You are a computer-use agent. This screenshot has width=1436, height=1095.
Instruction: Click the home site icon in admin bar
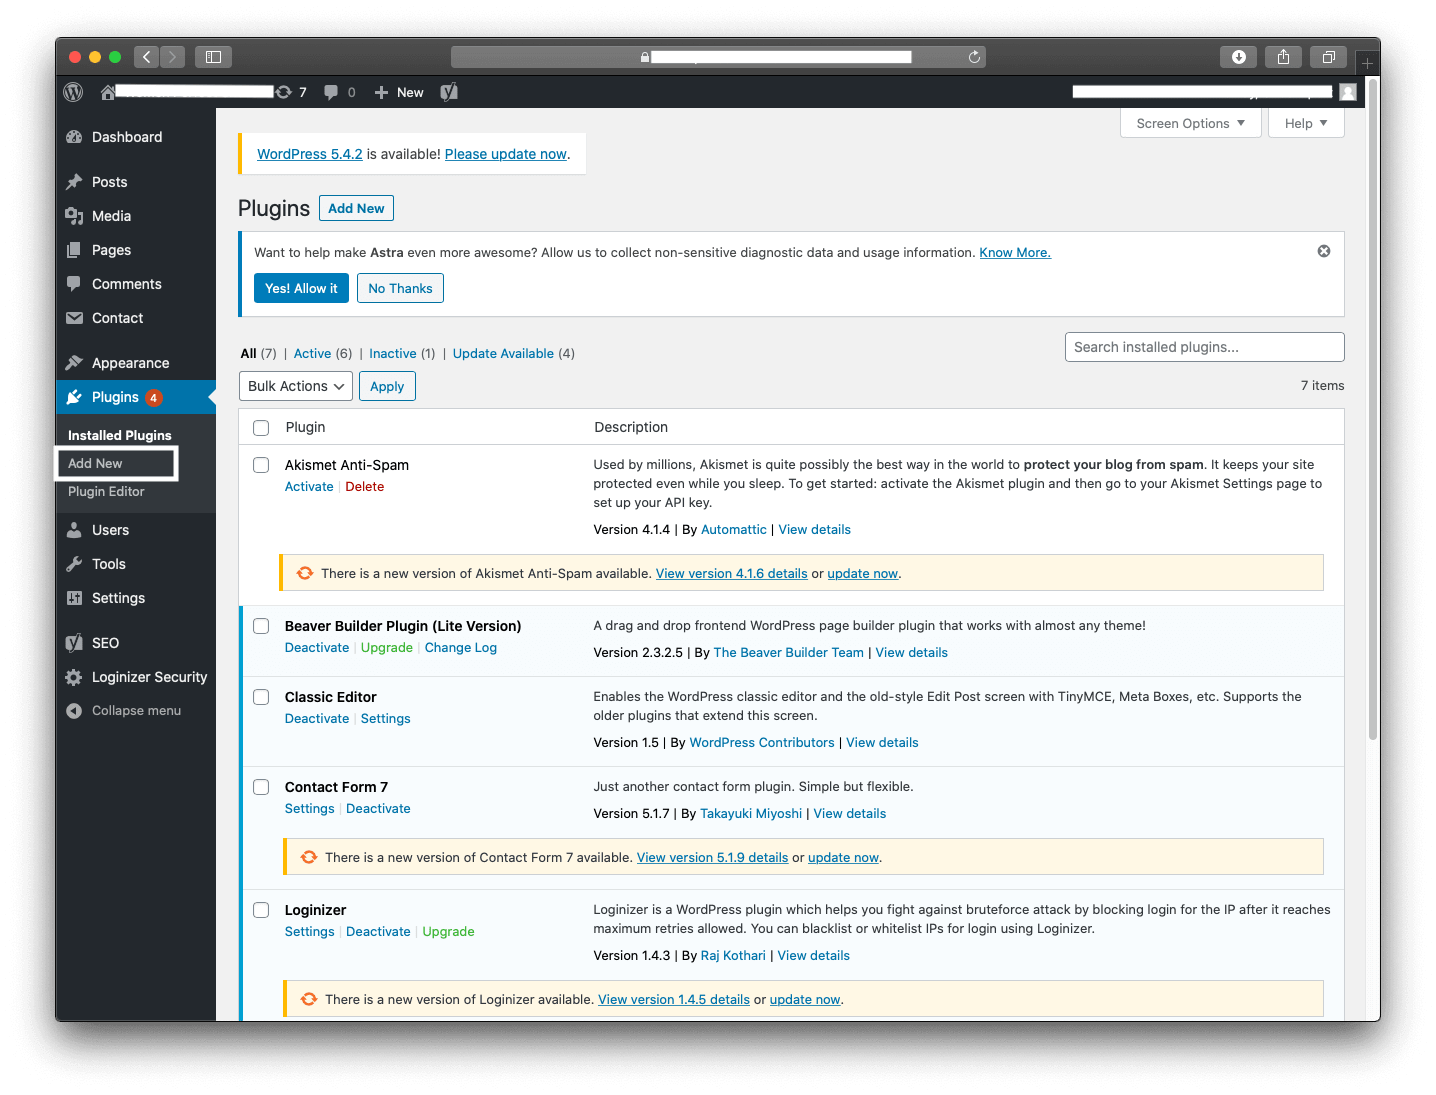point(107,92)
